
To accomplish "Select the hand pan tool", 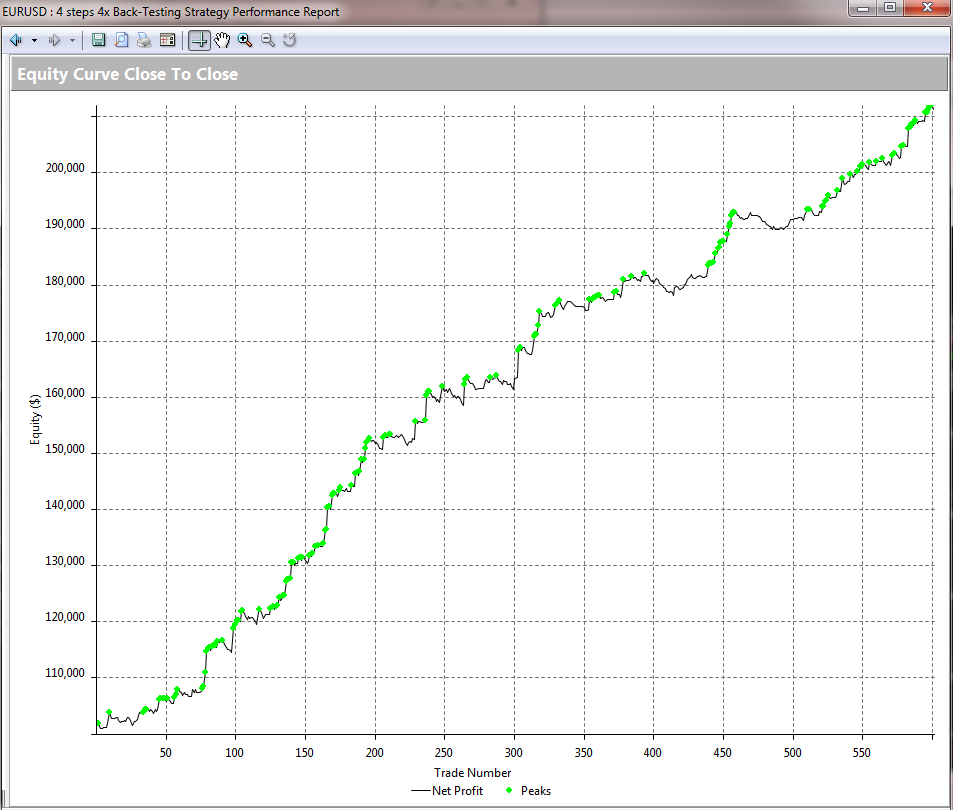I will point(222,40).
